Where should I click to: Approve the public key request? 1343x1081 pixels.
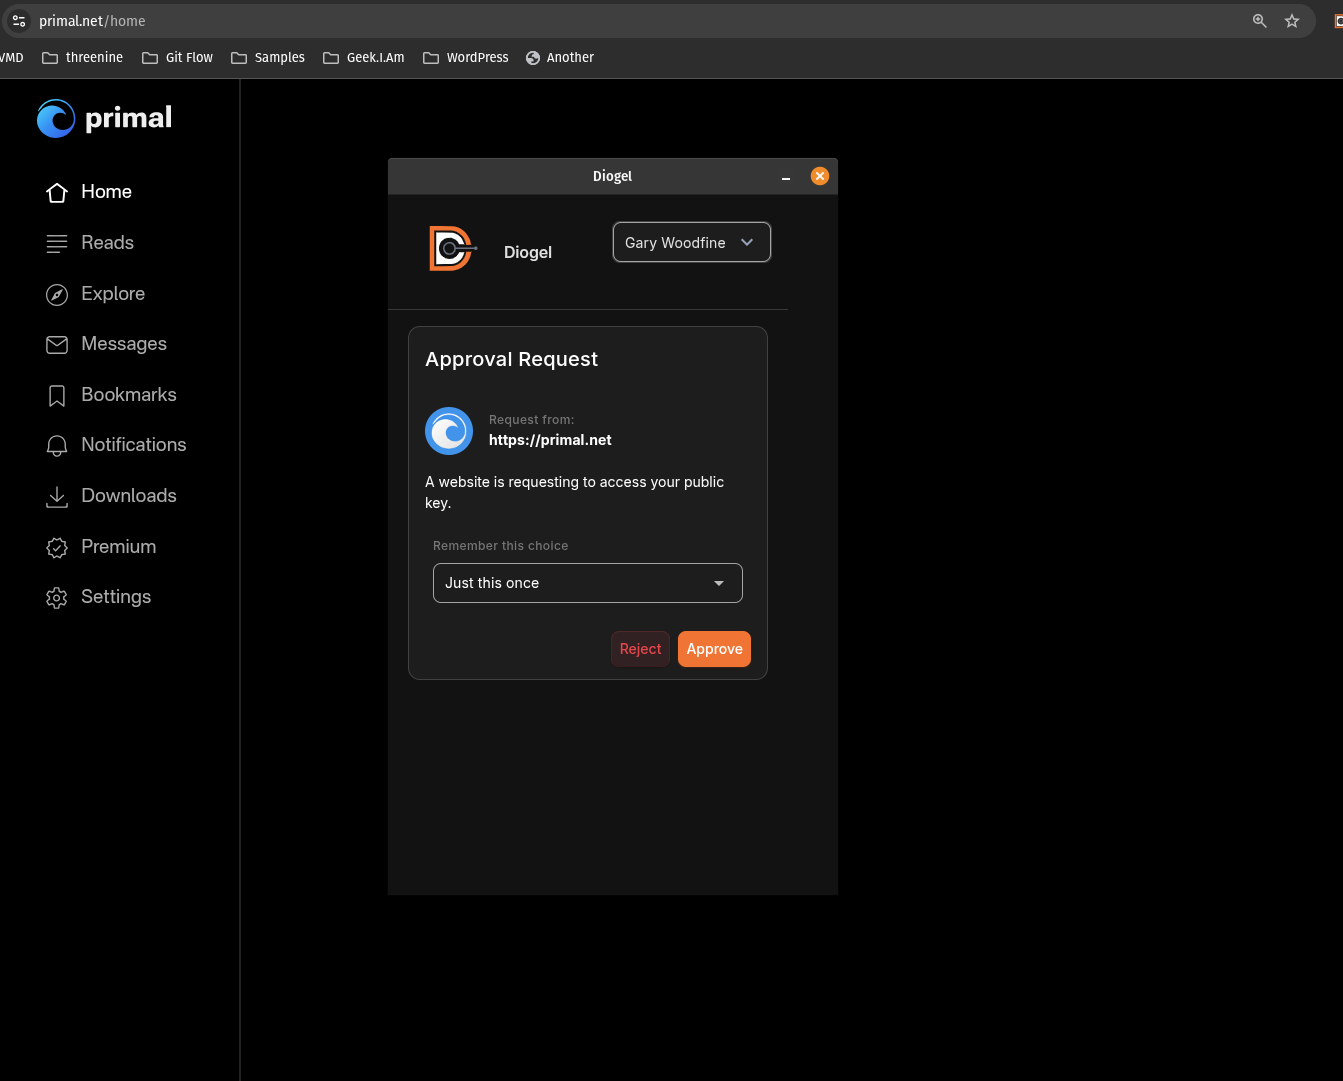coord(714,649)
